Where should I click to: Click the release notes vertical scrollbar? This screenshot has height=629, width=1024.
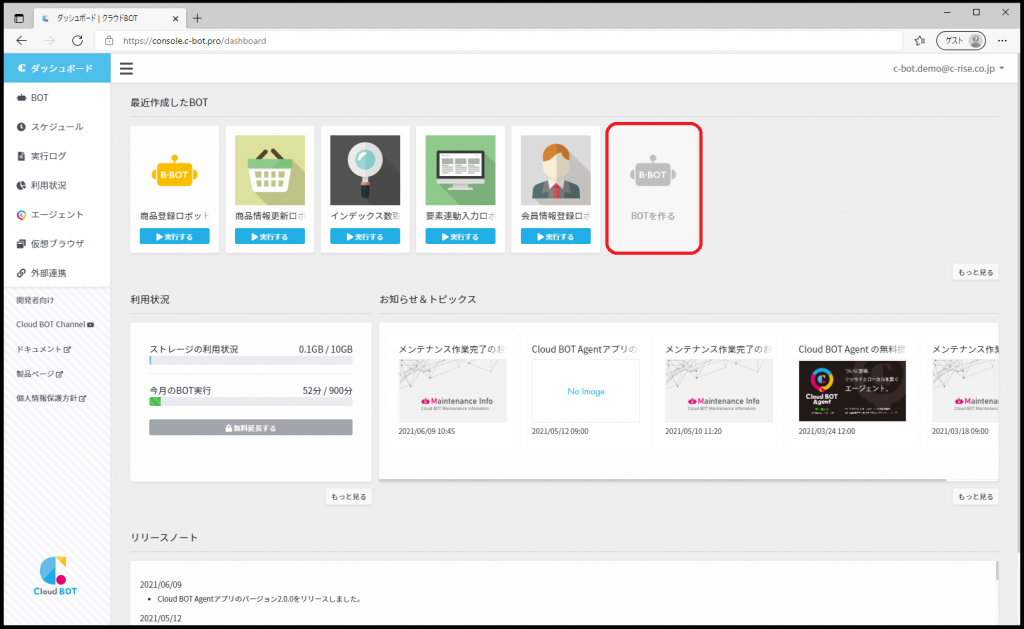coord(997,570)
